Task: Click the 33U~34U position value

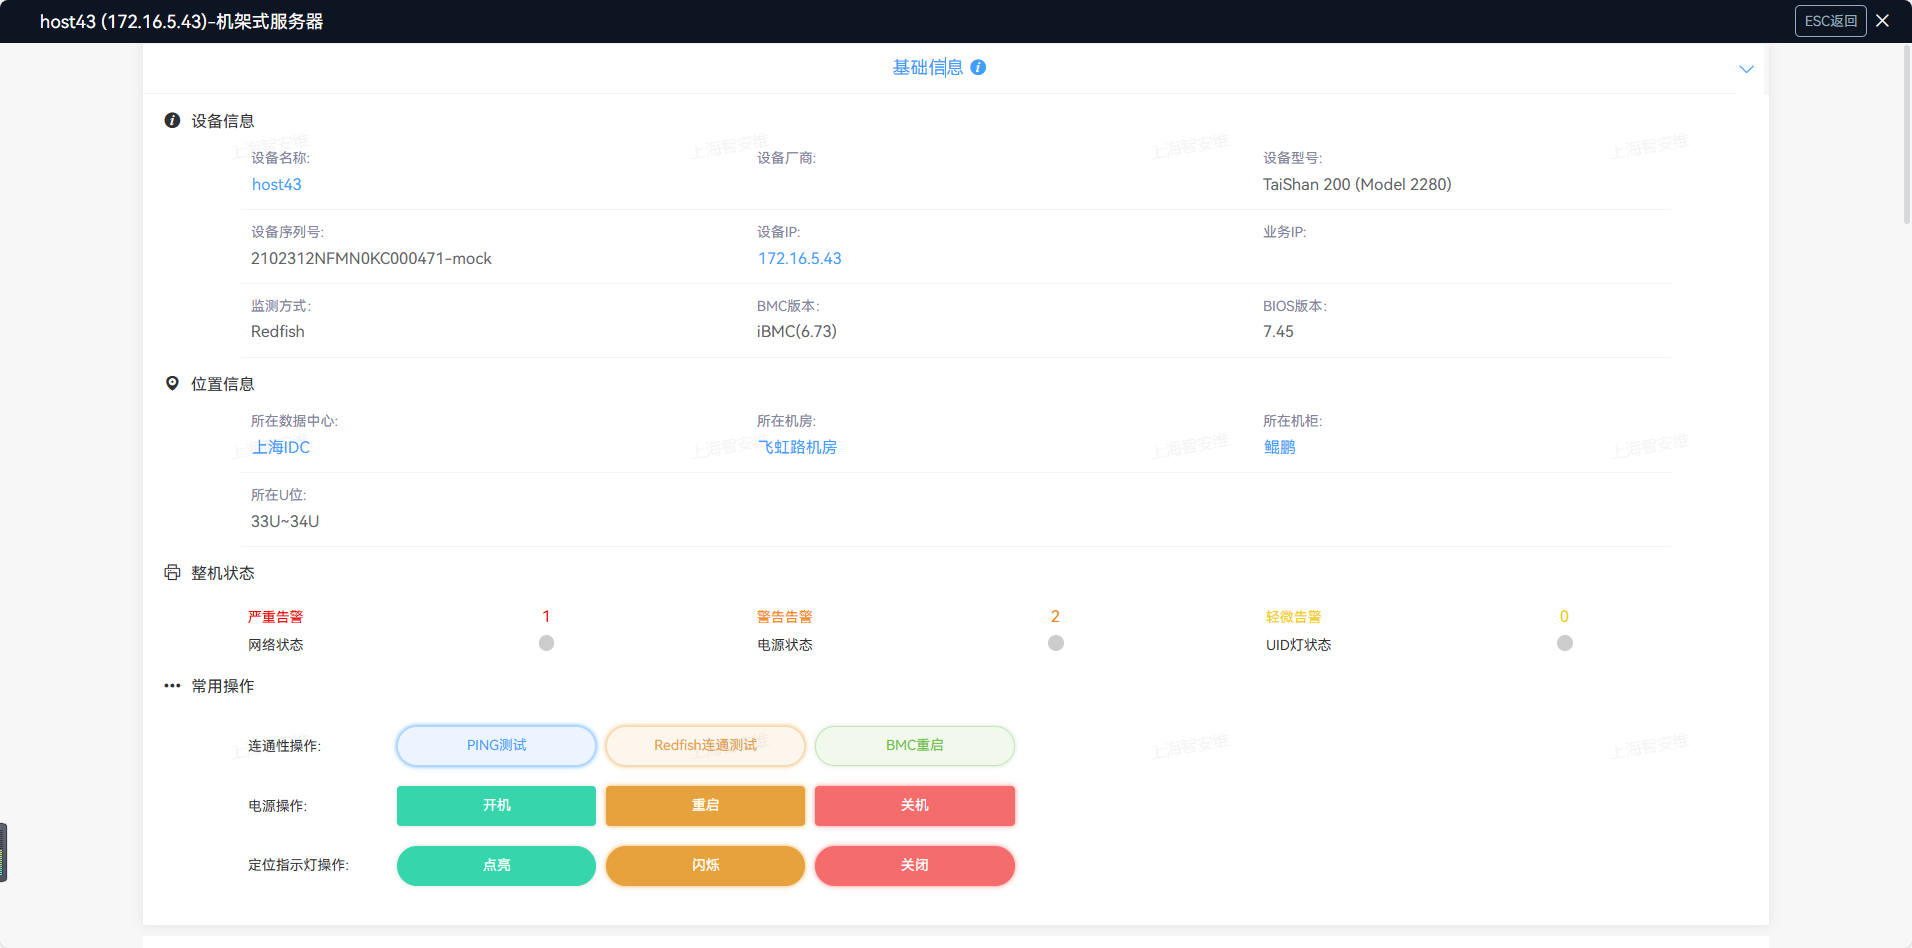Action: click(285, 521)
